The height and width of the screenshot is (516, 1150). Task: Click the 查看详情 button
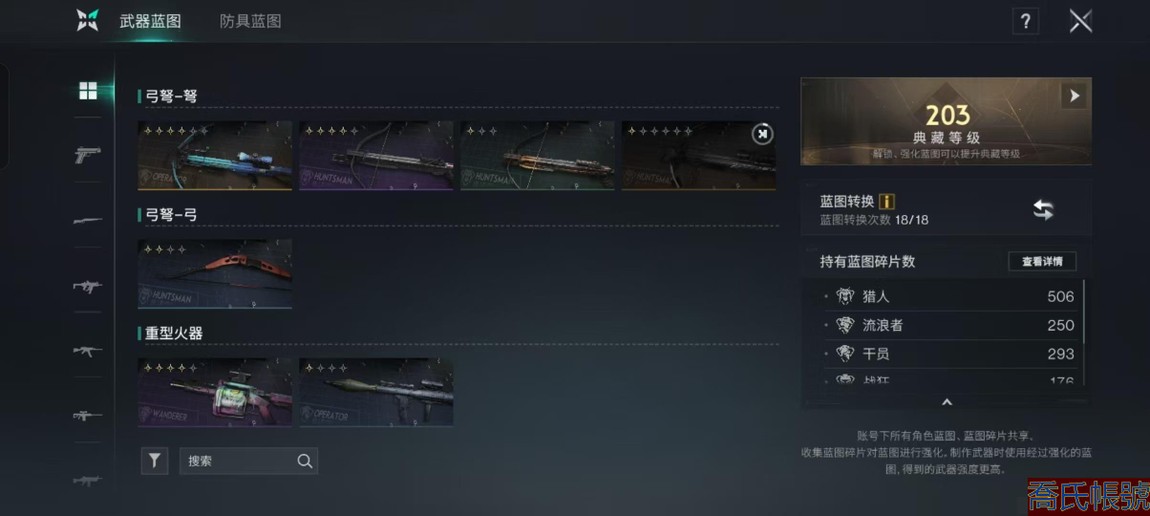1042,262
